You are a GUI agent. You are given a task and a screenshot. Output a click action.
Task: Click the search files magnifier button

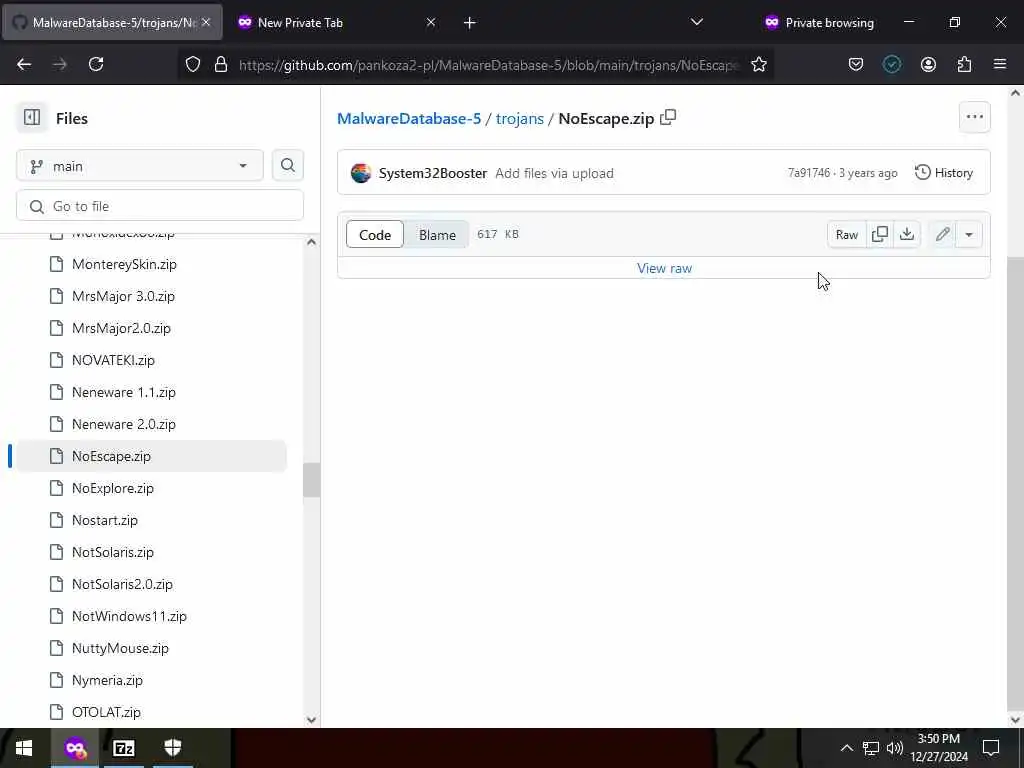point(287,165)
